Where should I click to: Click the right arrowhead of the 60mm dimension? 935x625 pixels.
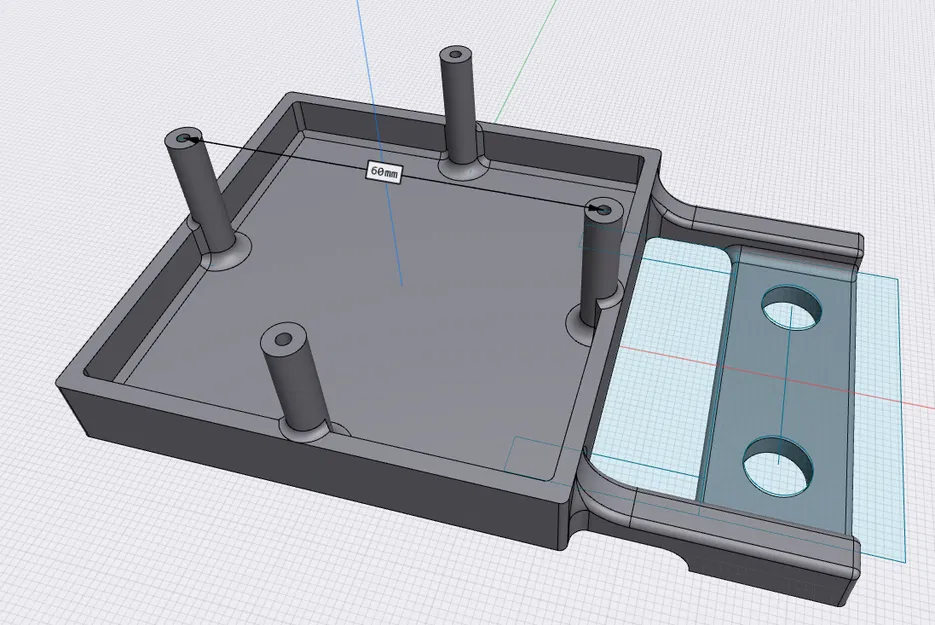tap(596, 208)
